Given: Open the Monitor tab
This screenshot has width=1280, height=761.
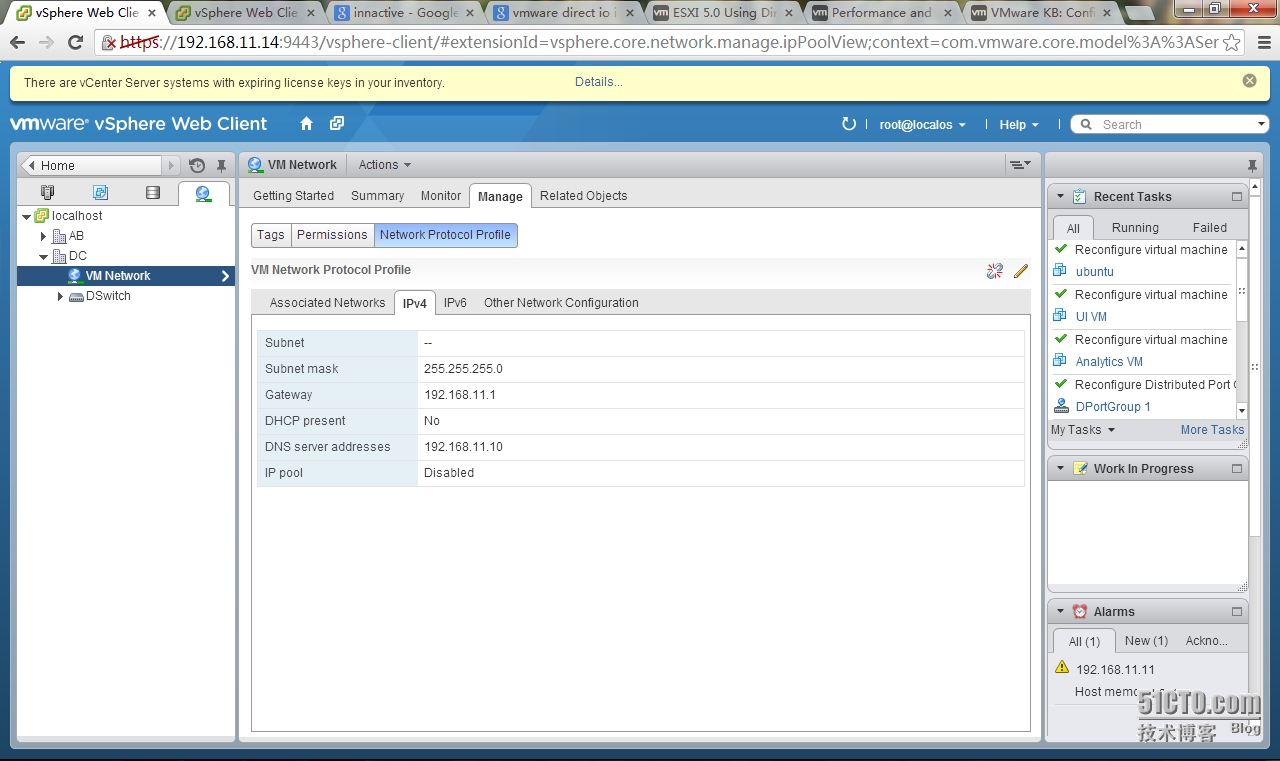Looking at the screenshot, I should (x=441, y=196).
